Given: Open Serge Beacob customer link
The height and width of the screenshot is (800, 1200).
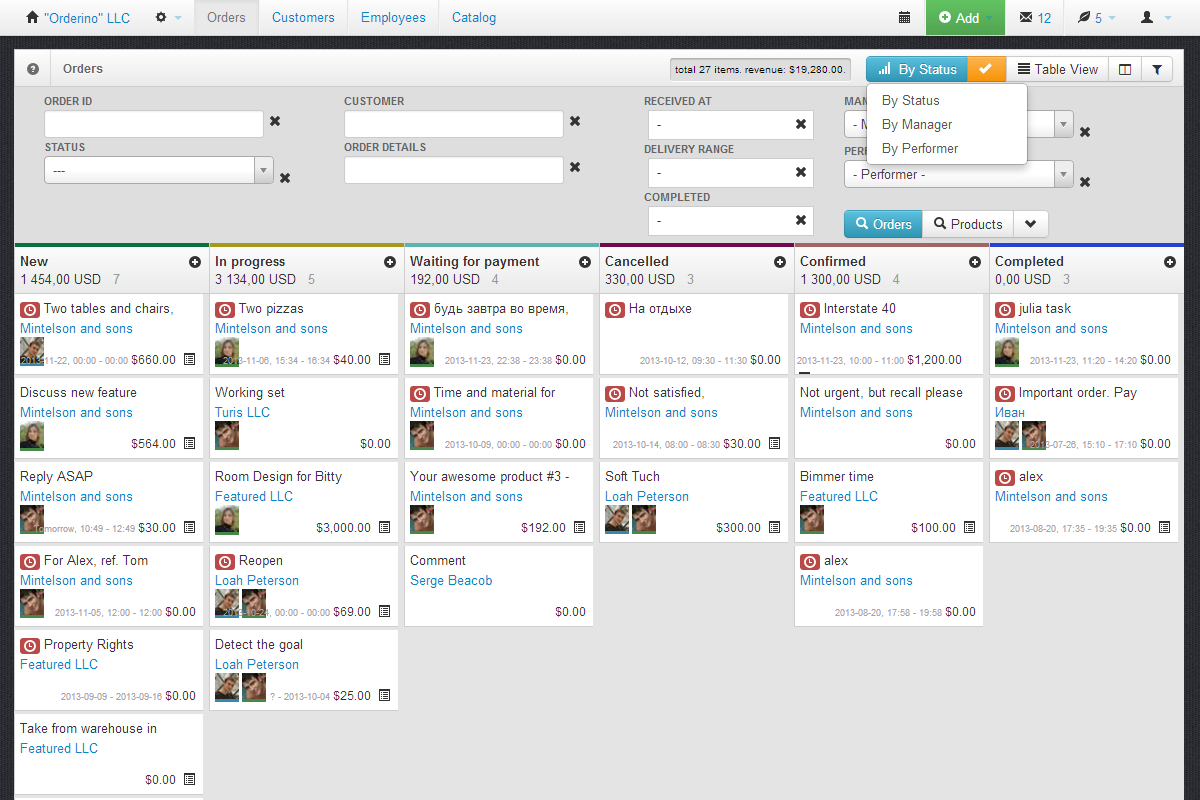Looking at the screenshot, I should tap(451, 580).
